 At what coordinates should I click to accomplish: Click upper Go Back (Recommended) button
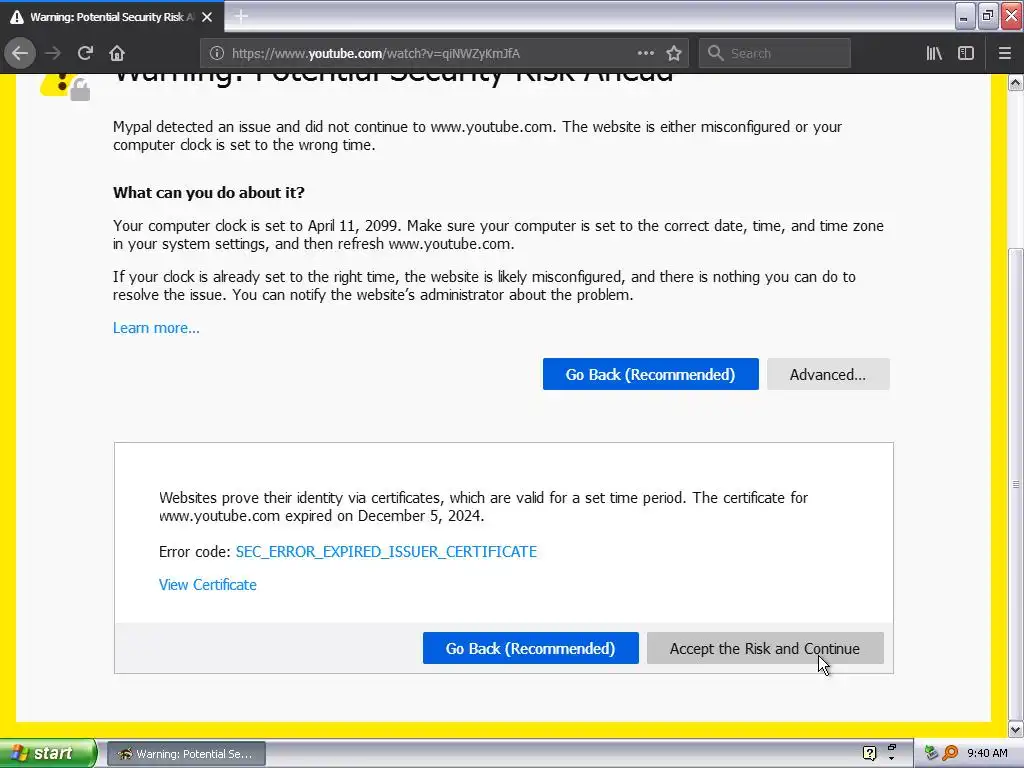coord(650,374)
